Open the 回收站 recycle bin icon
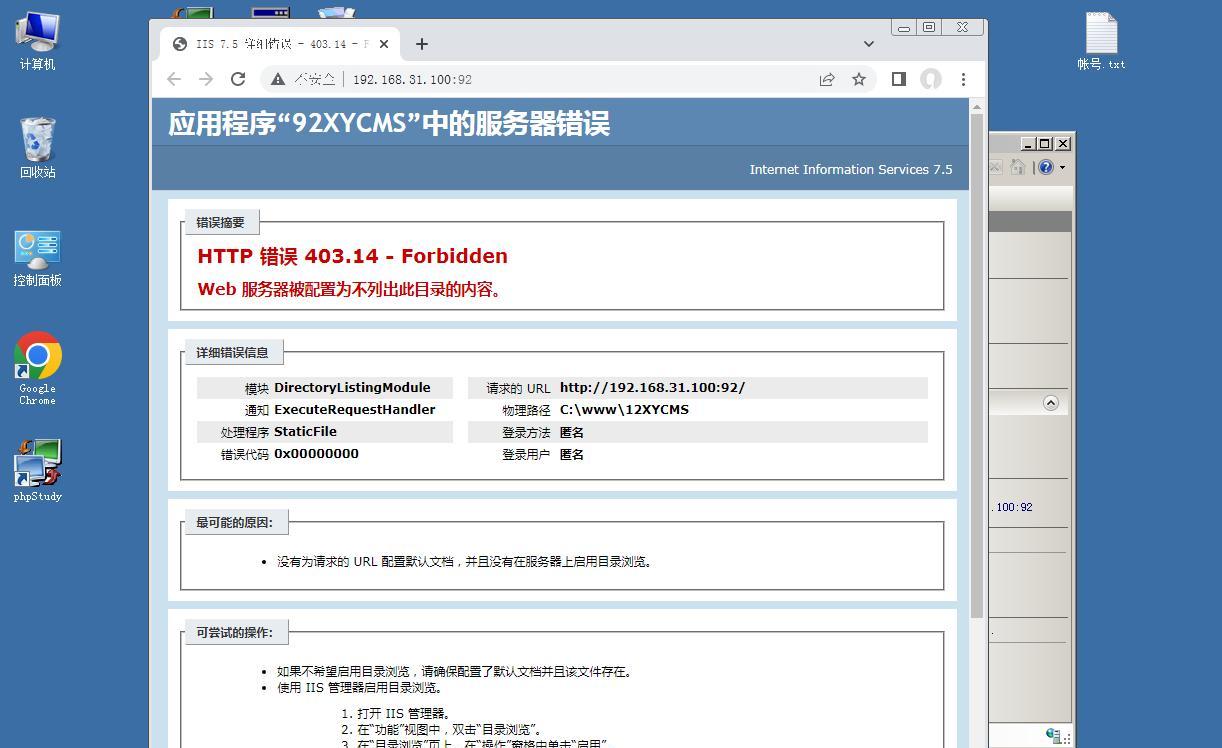1222x748 pixels. [37, 148]
